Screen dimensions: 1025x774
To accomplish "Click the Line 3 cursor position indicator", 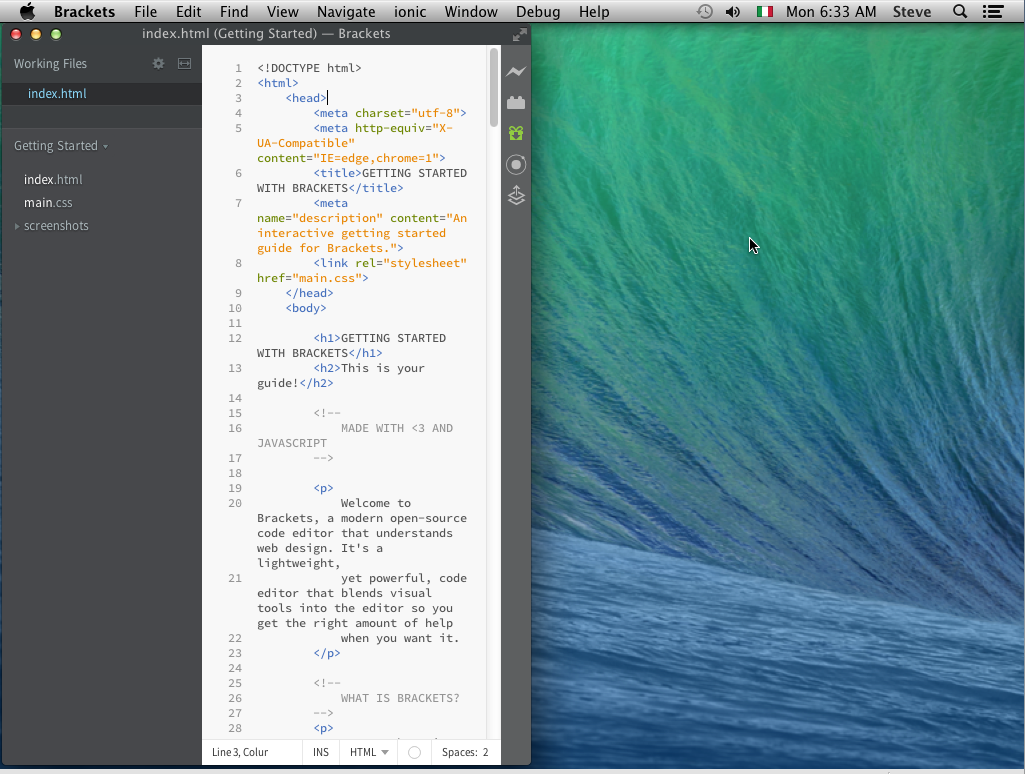I will pyautogui.click(x=240, y=752).
